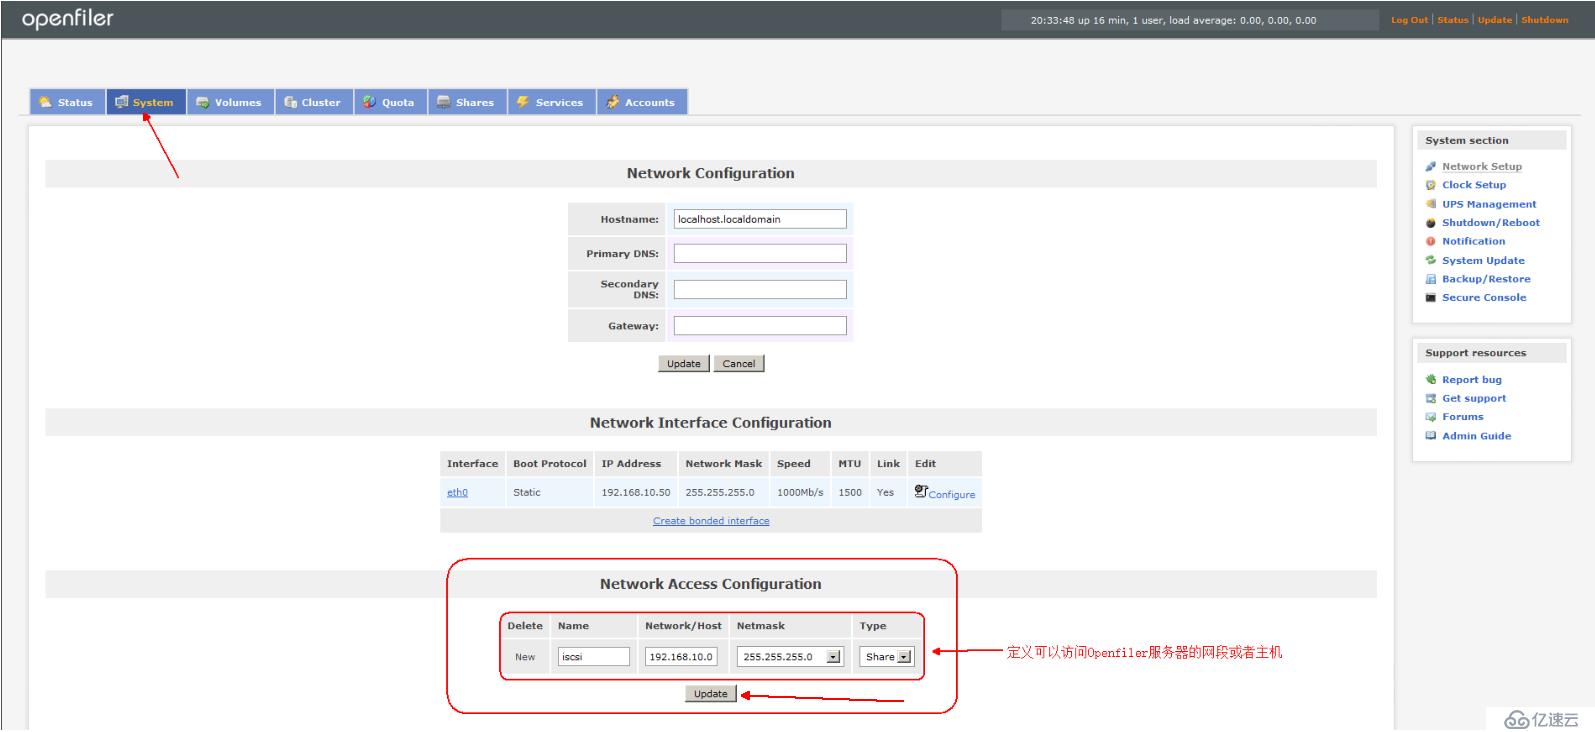The image size is (1595, 732).
Task: Click the Report bug icon
Action: pyautogui.click(x=1431, y=380)
